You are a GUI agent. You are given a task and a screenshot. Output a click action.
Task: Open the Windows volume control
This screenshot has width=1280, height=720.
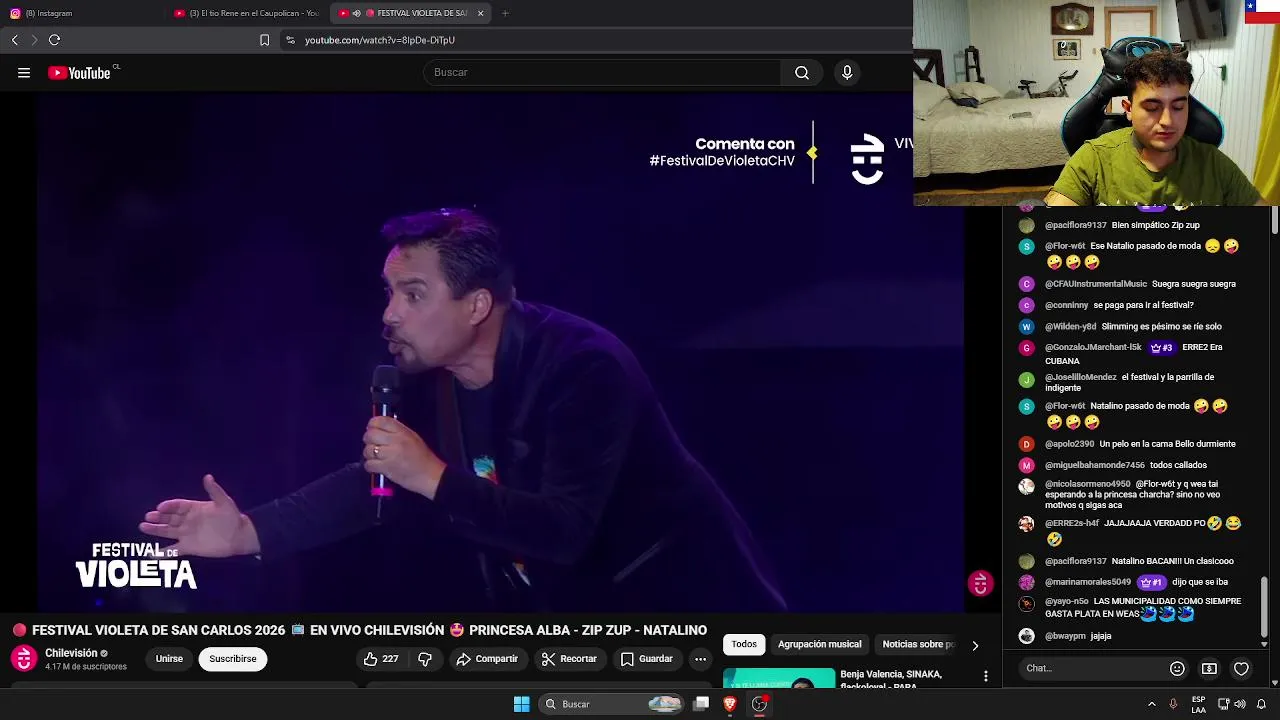coord(1241,704)
